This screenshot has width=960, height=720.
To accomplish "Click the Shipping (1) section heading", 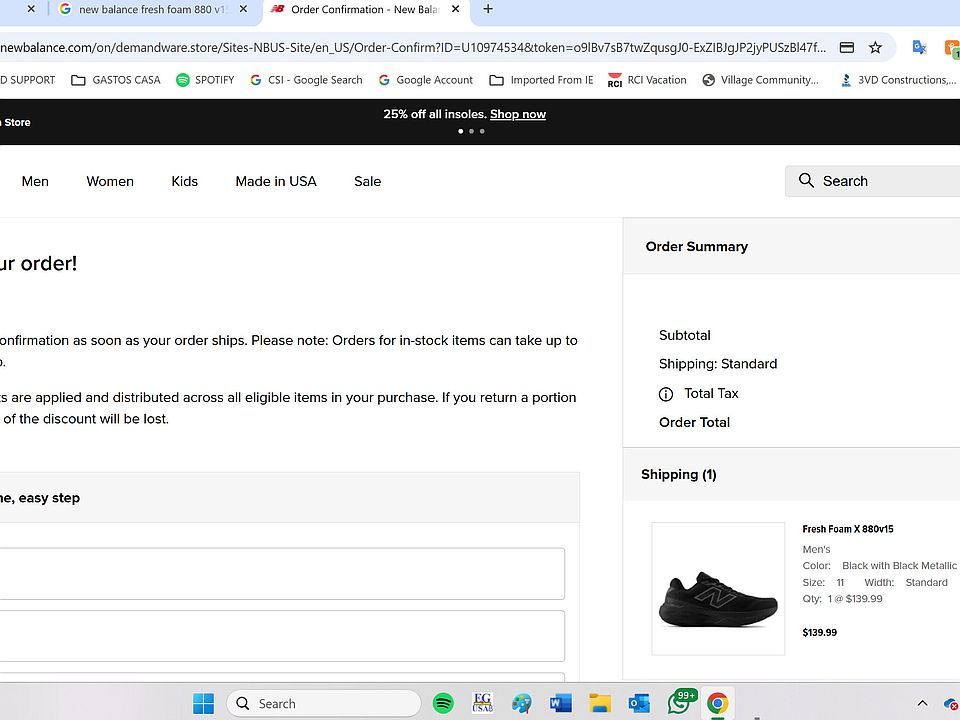I will [679, 474].
